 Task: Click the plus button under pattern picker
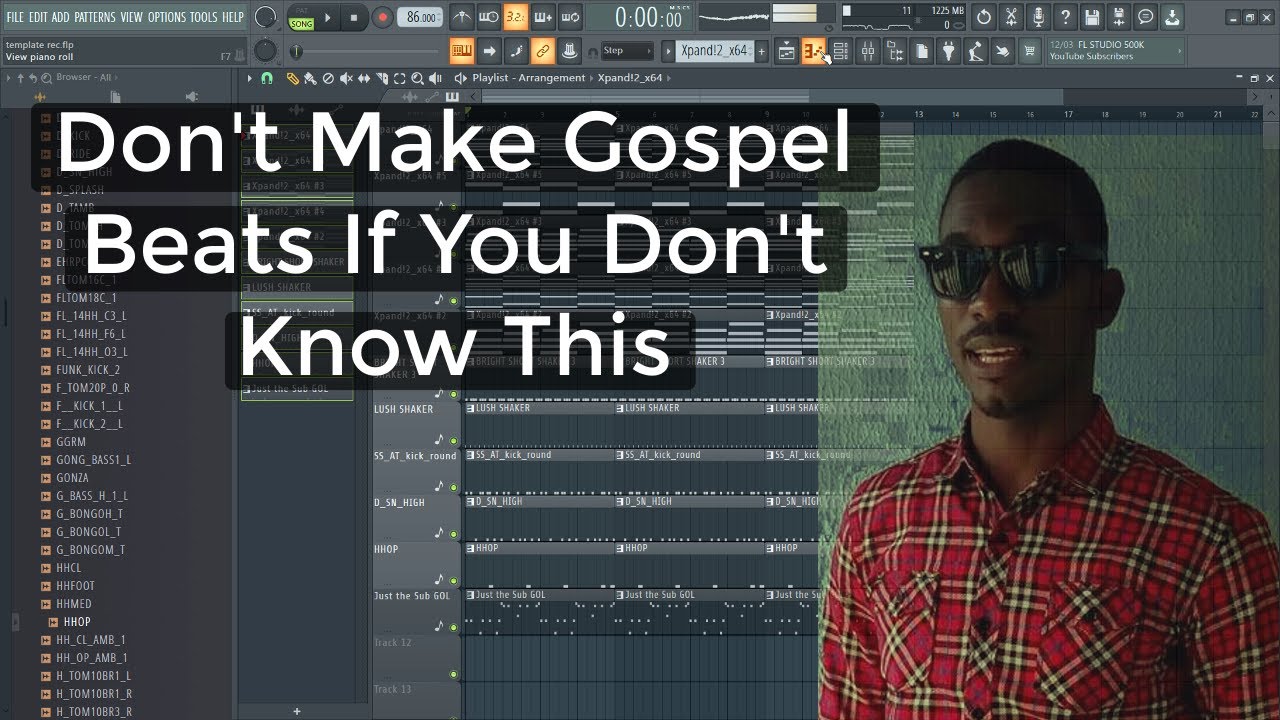point(296,711)
